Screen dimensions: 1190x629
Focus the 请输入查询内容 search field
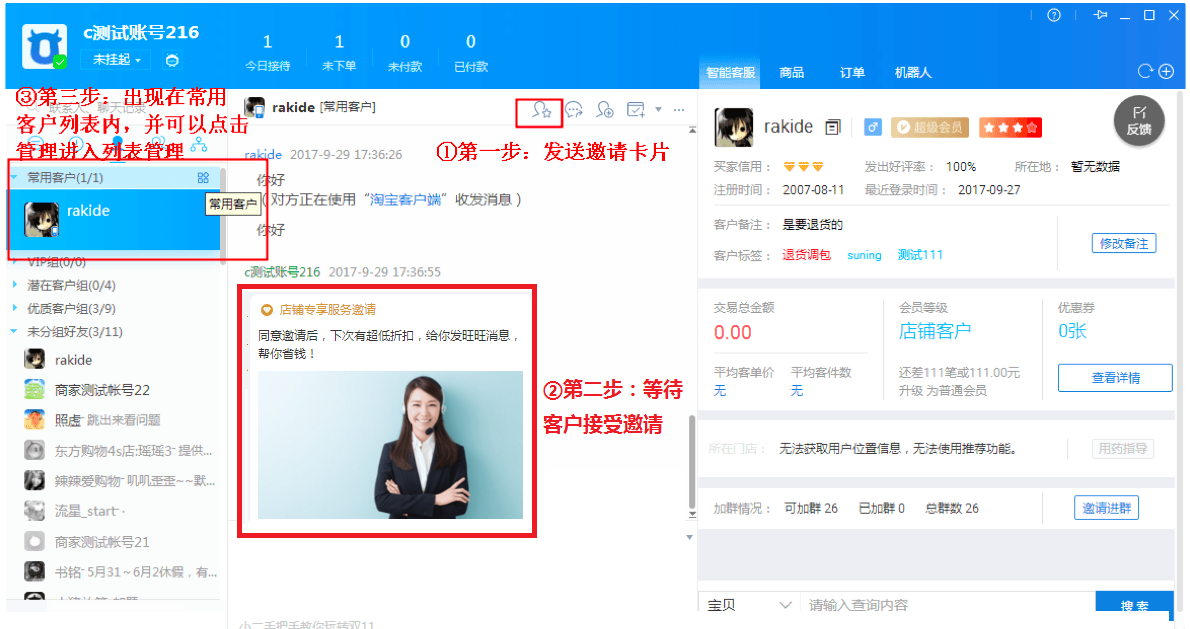(947, 605)
